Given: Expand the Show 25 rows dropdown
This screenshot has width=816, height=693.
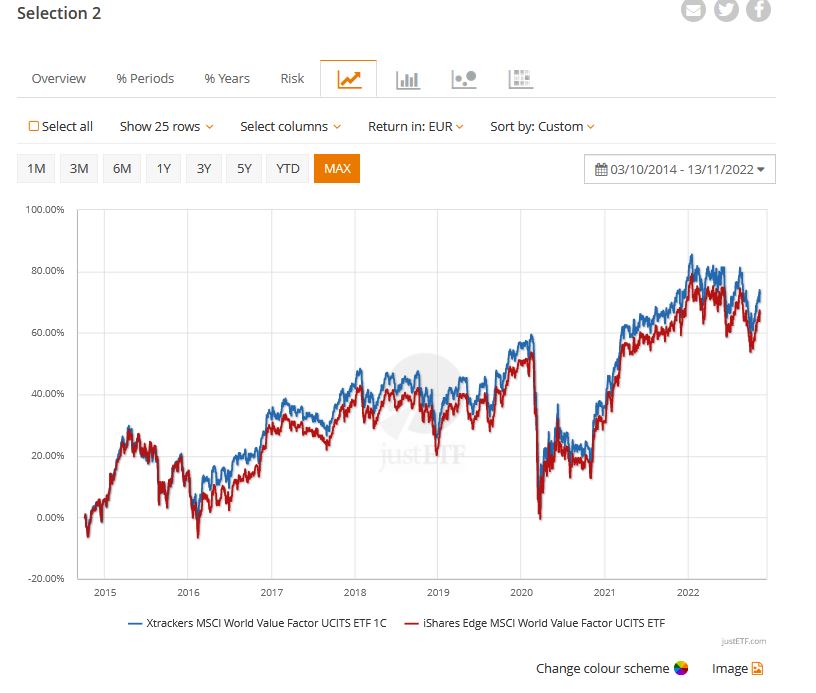Looking at the screenshot, I should point(166,126).
